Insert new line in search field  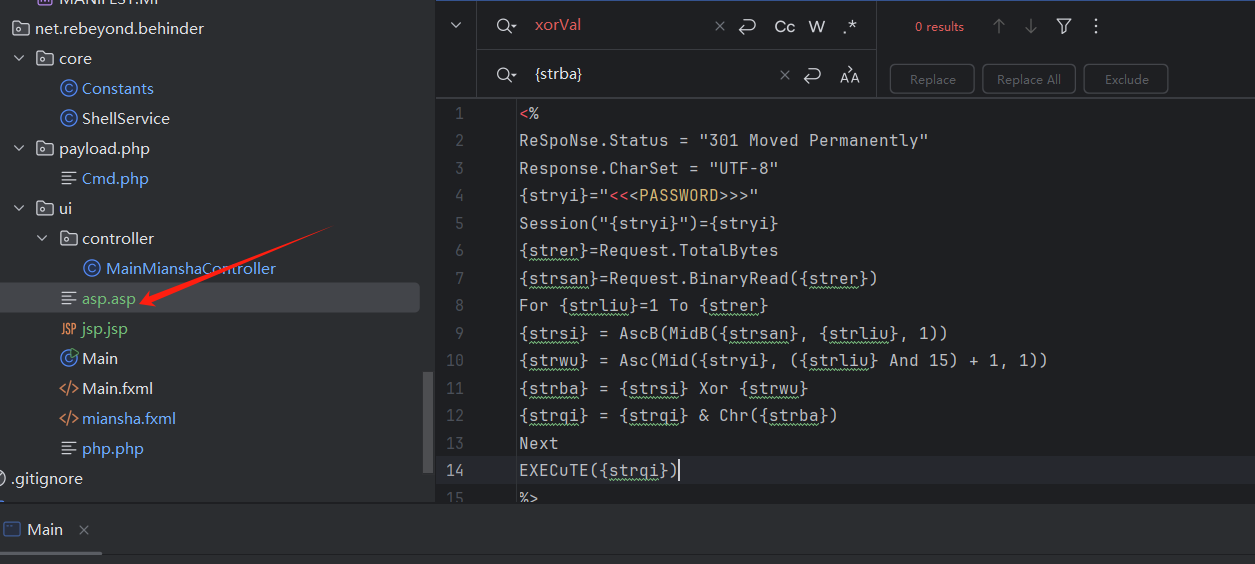[x=747, y=27]
